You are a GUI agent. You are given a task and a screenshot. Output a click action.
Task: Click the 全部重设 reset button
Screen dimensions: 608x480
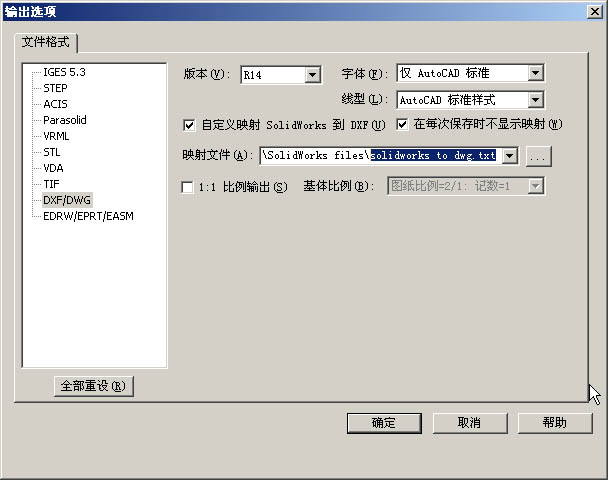(93, 386)
